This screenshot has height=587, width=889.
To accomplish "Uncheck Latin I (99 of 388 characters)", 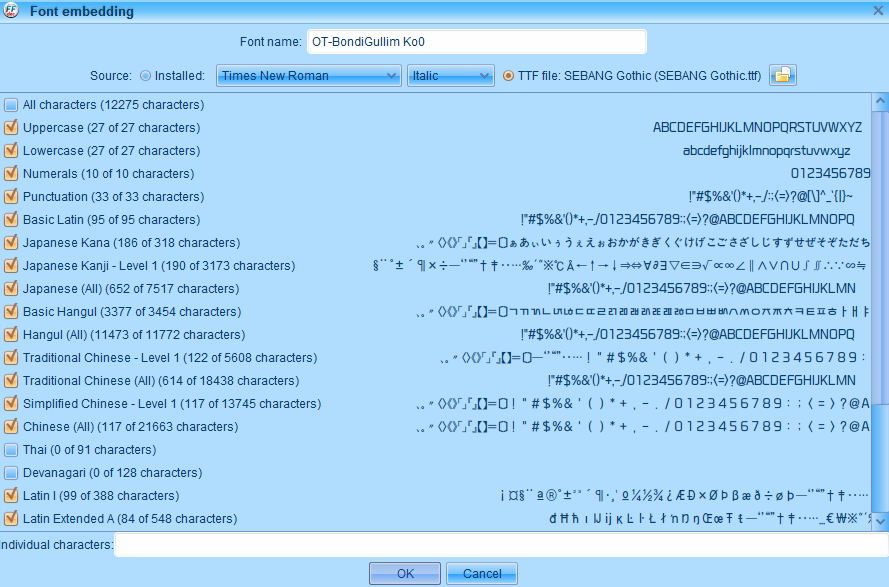I will (x=11, y=496).
